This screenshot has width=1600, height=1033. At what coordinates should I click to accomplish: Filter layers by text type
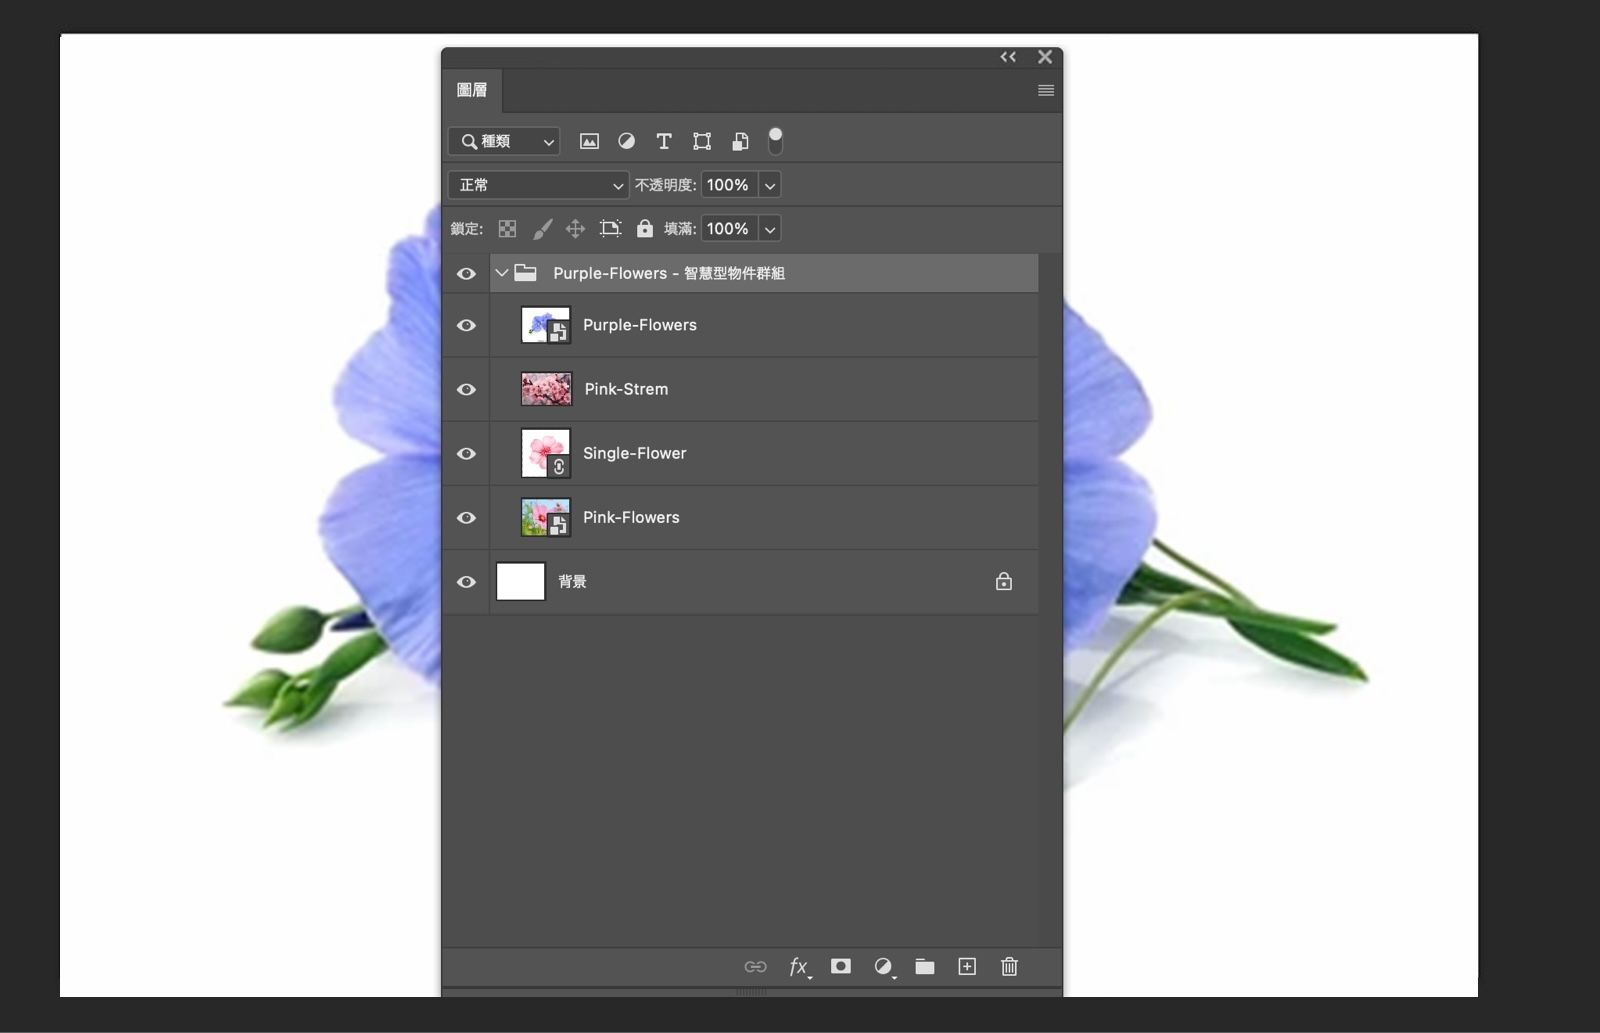pos(664,141)
